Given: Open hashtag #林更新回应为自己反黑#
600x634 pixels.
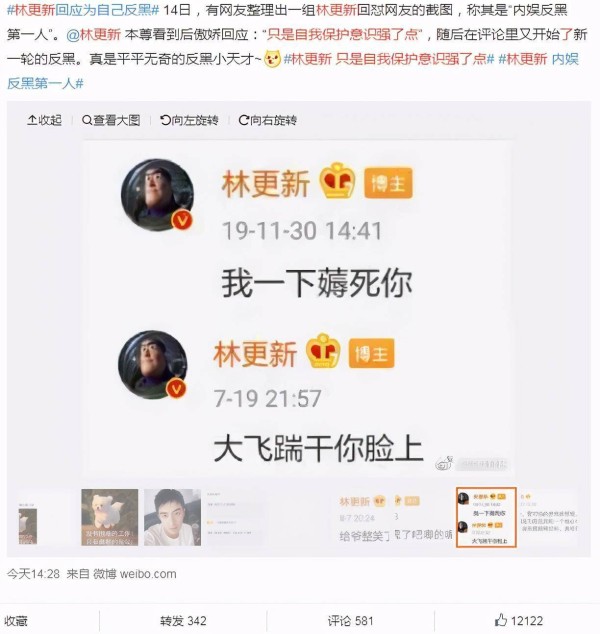Looking at the screenshot, I should pos(83,10).
